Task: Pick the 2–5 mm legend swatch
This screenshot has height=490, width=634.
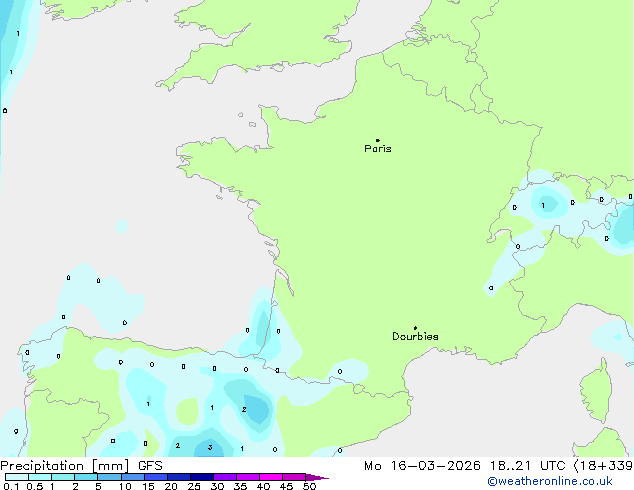Action: click(86, 477)
